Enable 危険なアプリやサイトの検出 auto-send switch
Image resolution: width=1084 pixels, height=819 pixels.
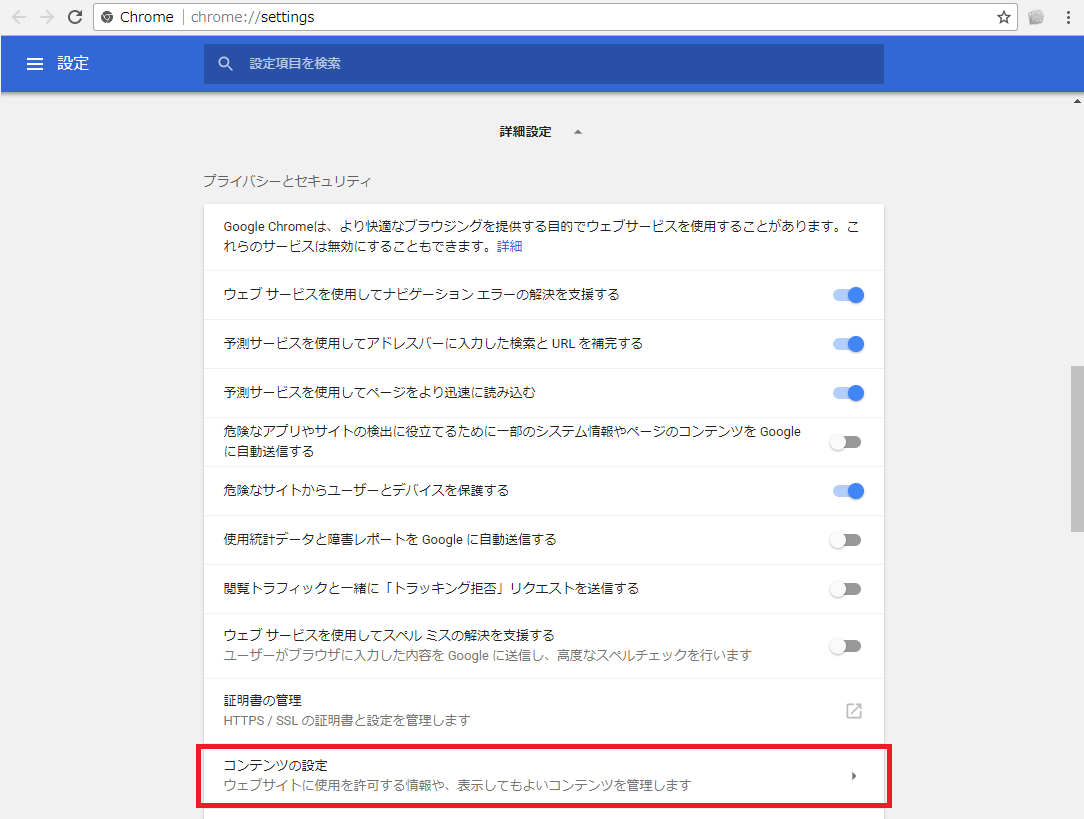coord(845,442)
